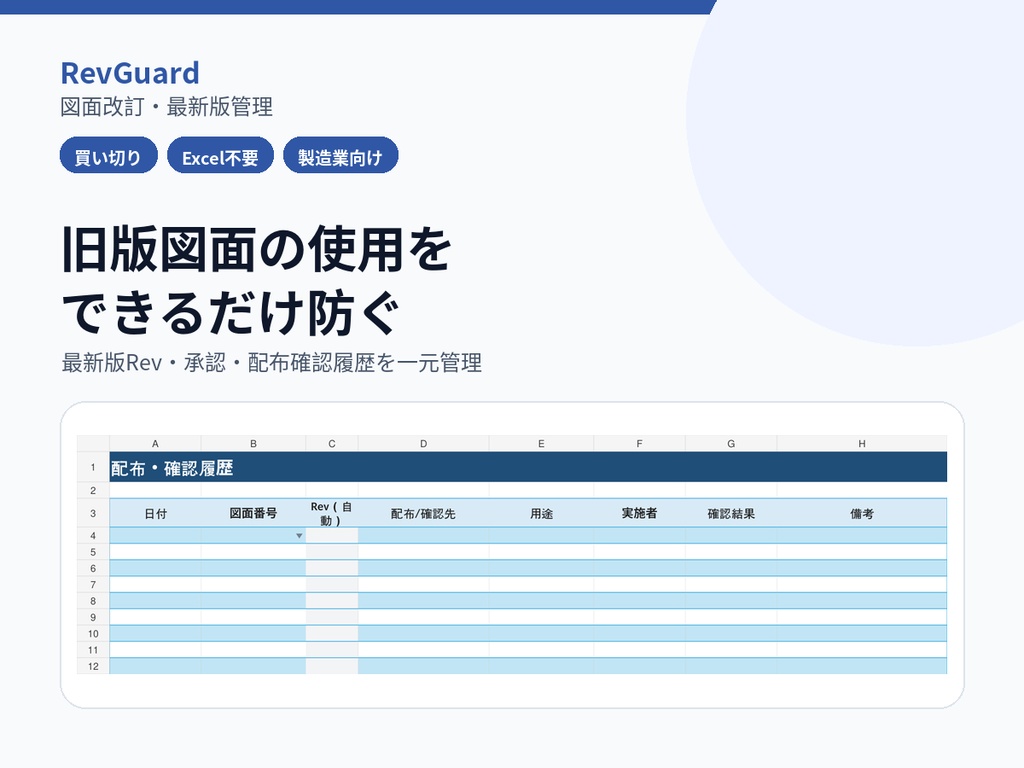Select spreadsheet column G header
The height and width of the screenshot is (768, 1024).
point(731,443)
